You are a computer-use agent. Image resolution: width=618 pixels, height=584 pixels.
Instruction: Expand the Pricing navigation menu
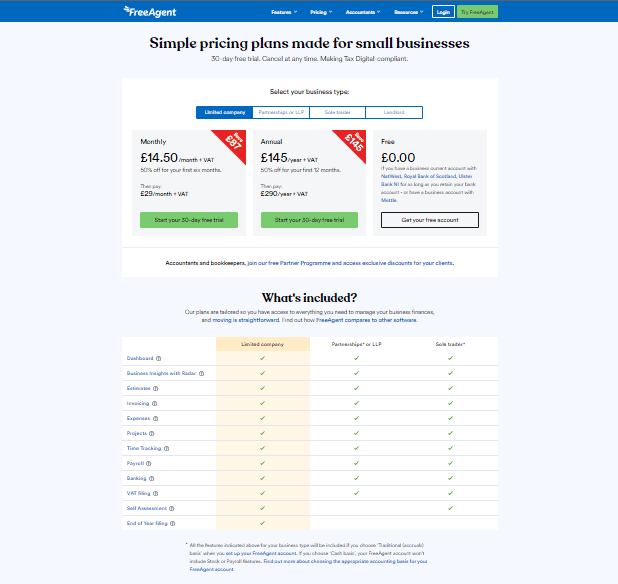click(x=321, y=12)
